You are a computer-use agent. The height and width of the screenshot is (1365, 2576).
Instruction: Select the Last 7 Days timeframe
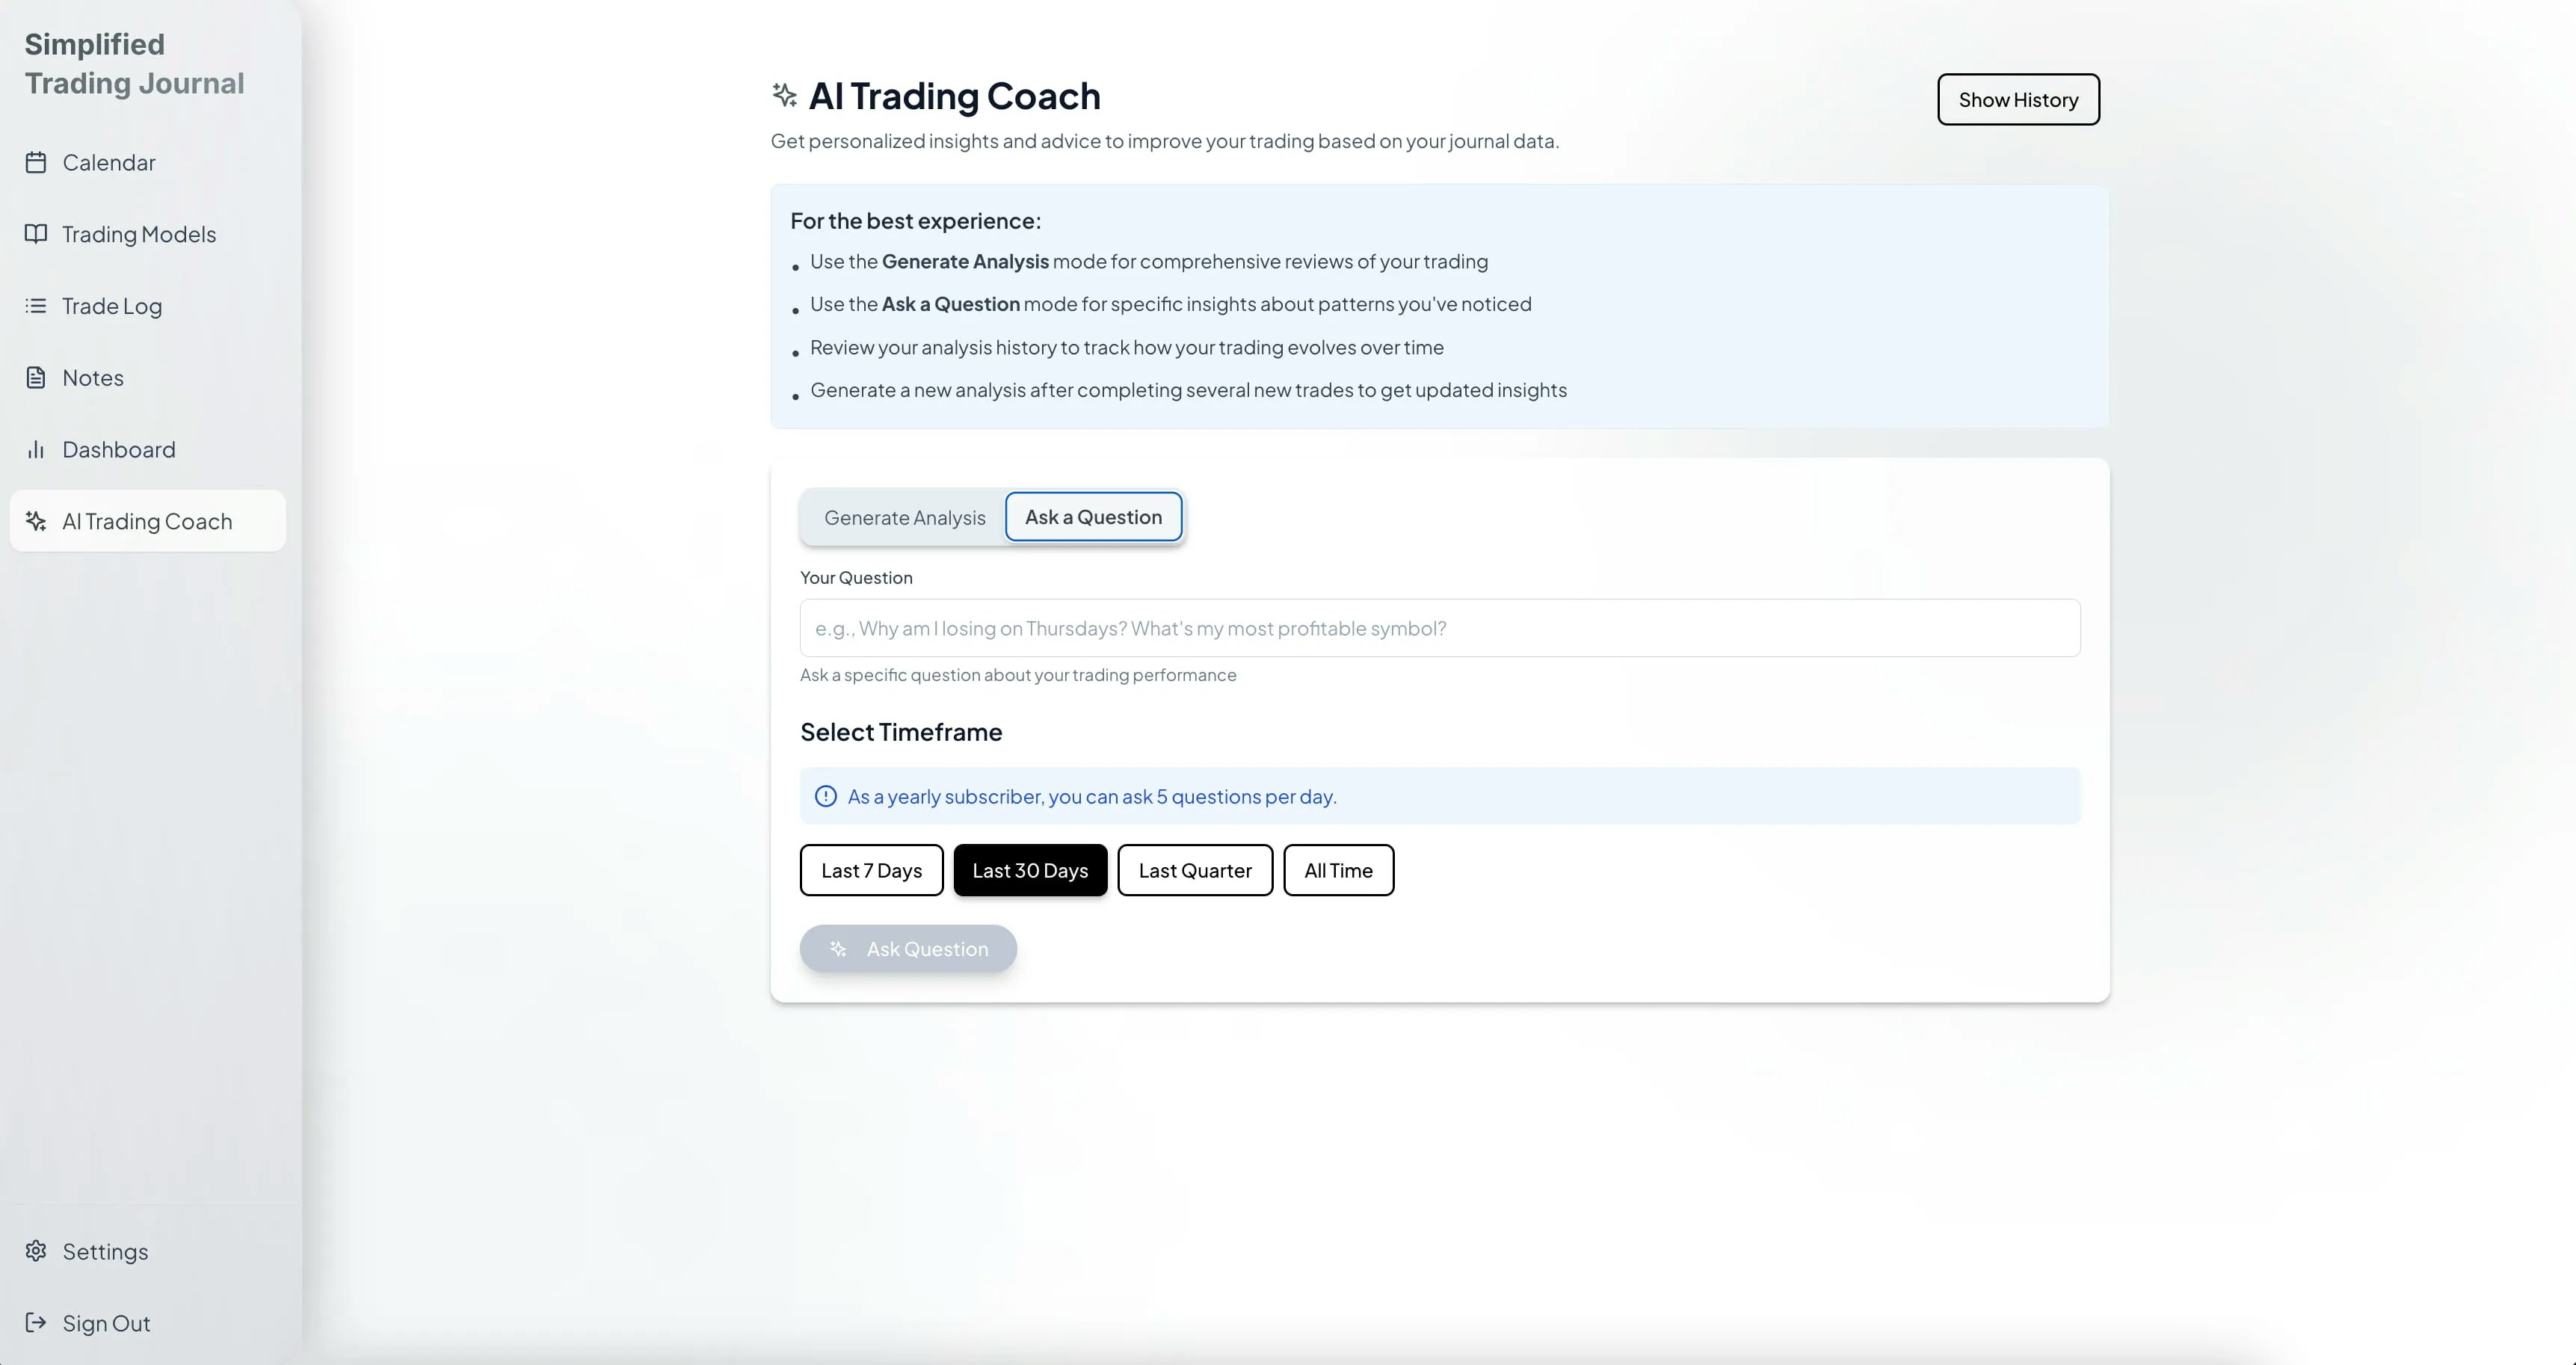871,870
